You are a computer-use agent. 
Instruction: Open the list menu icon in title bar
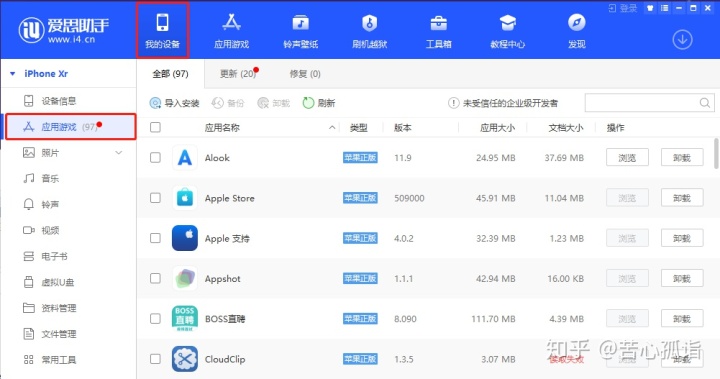pyautogui.click(x=664, y=8)
